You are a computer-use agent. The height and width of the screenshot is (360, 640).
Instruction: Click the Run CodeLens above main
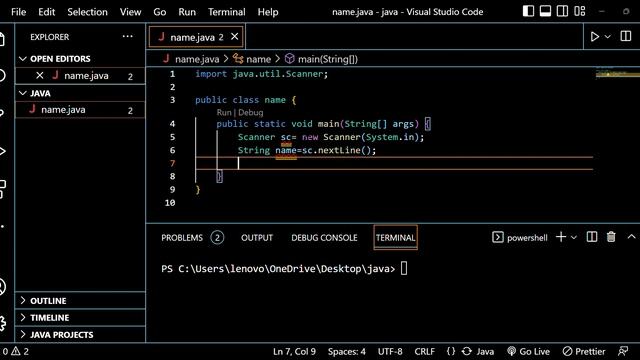[224, 112]
